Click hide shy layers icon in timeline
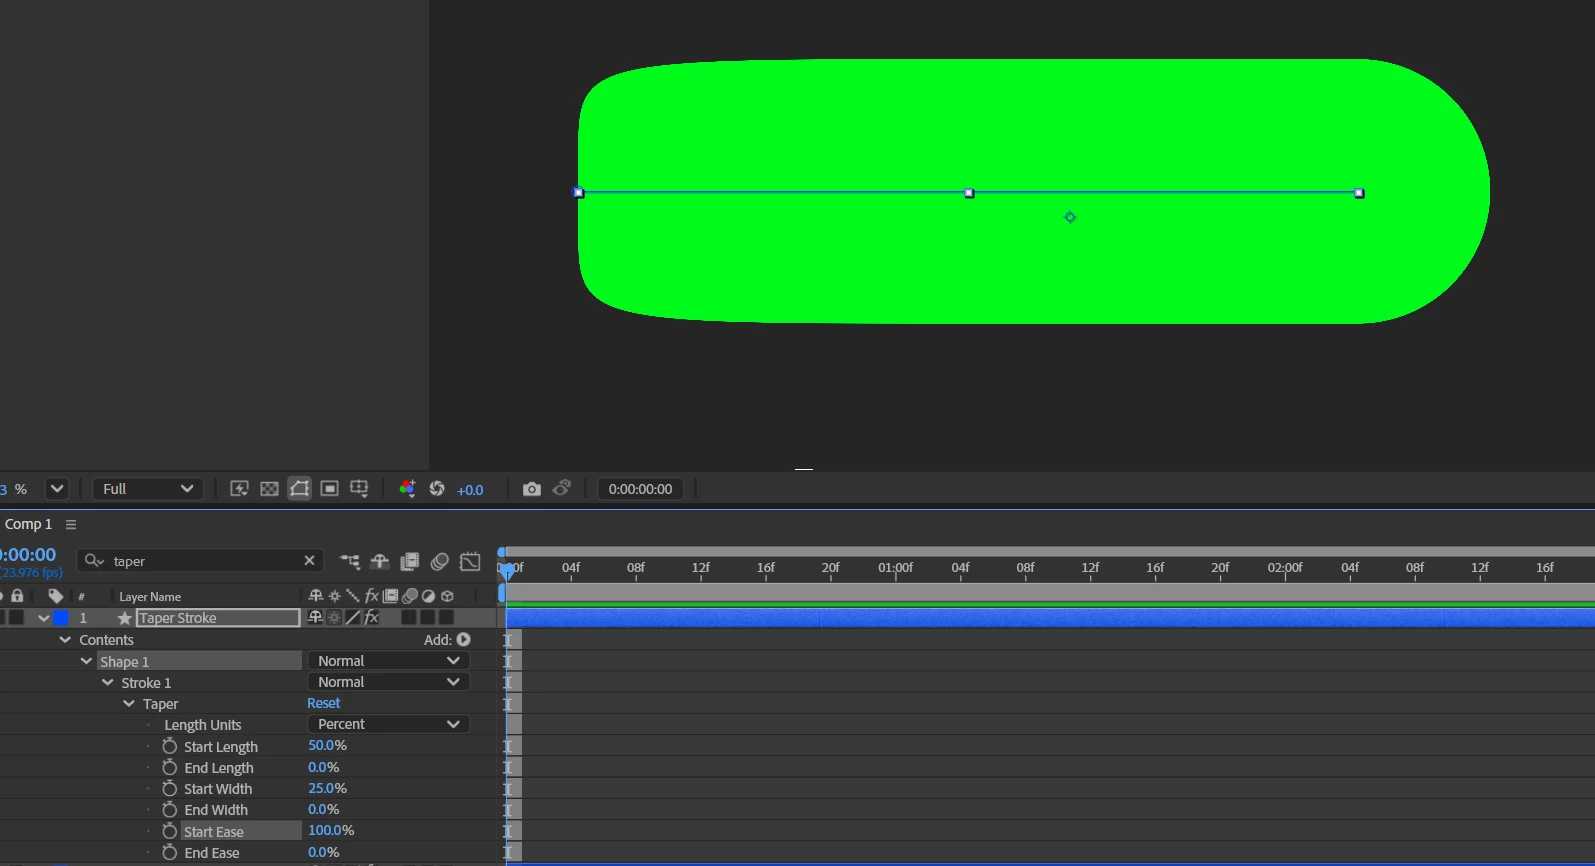Image resolution: width=1595 pixels, height=866 pixels. coord(380,562)
